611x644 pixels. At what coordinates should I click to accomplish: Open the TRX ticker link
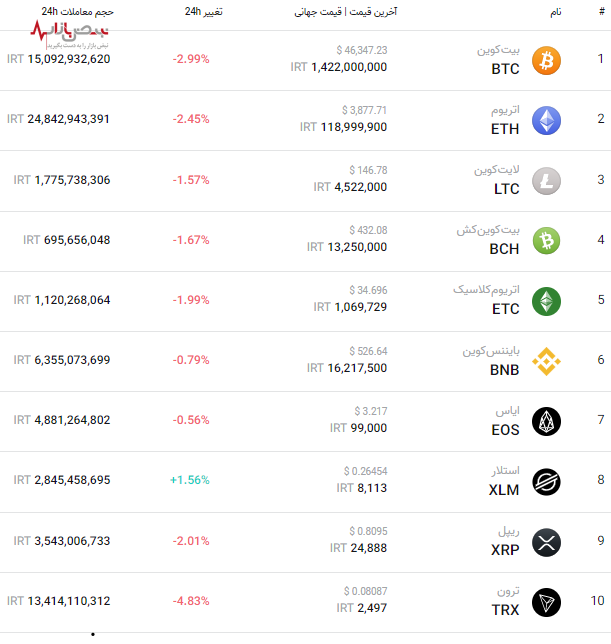coord(505,611)
